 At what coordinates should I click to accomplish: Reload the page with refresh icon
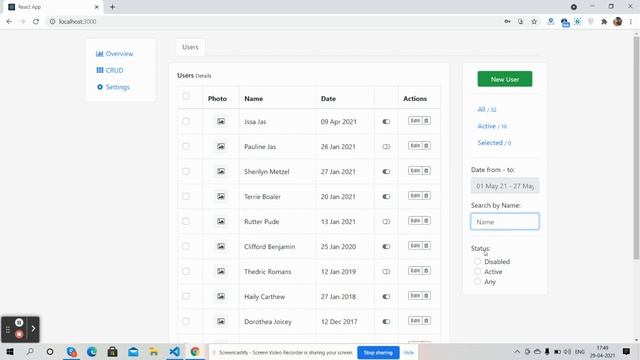(36, 22)
